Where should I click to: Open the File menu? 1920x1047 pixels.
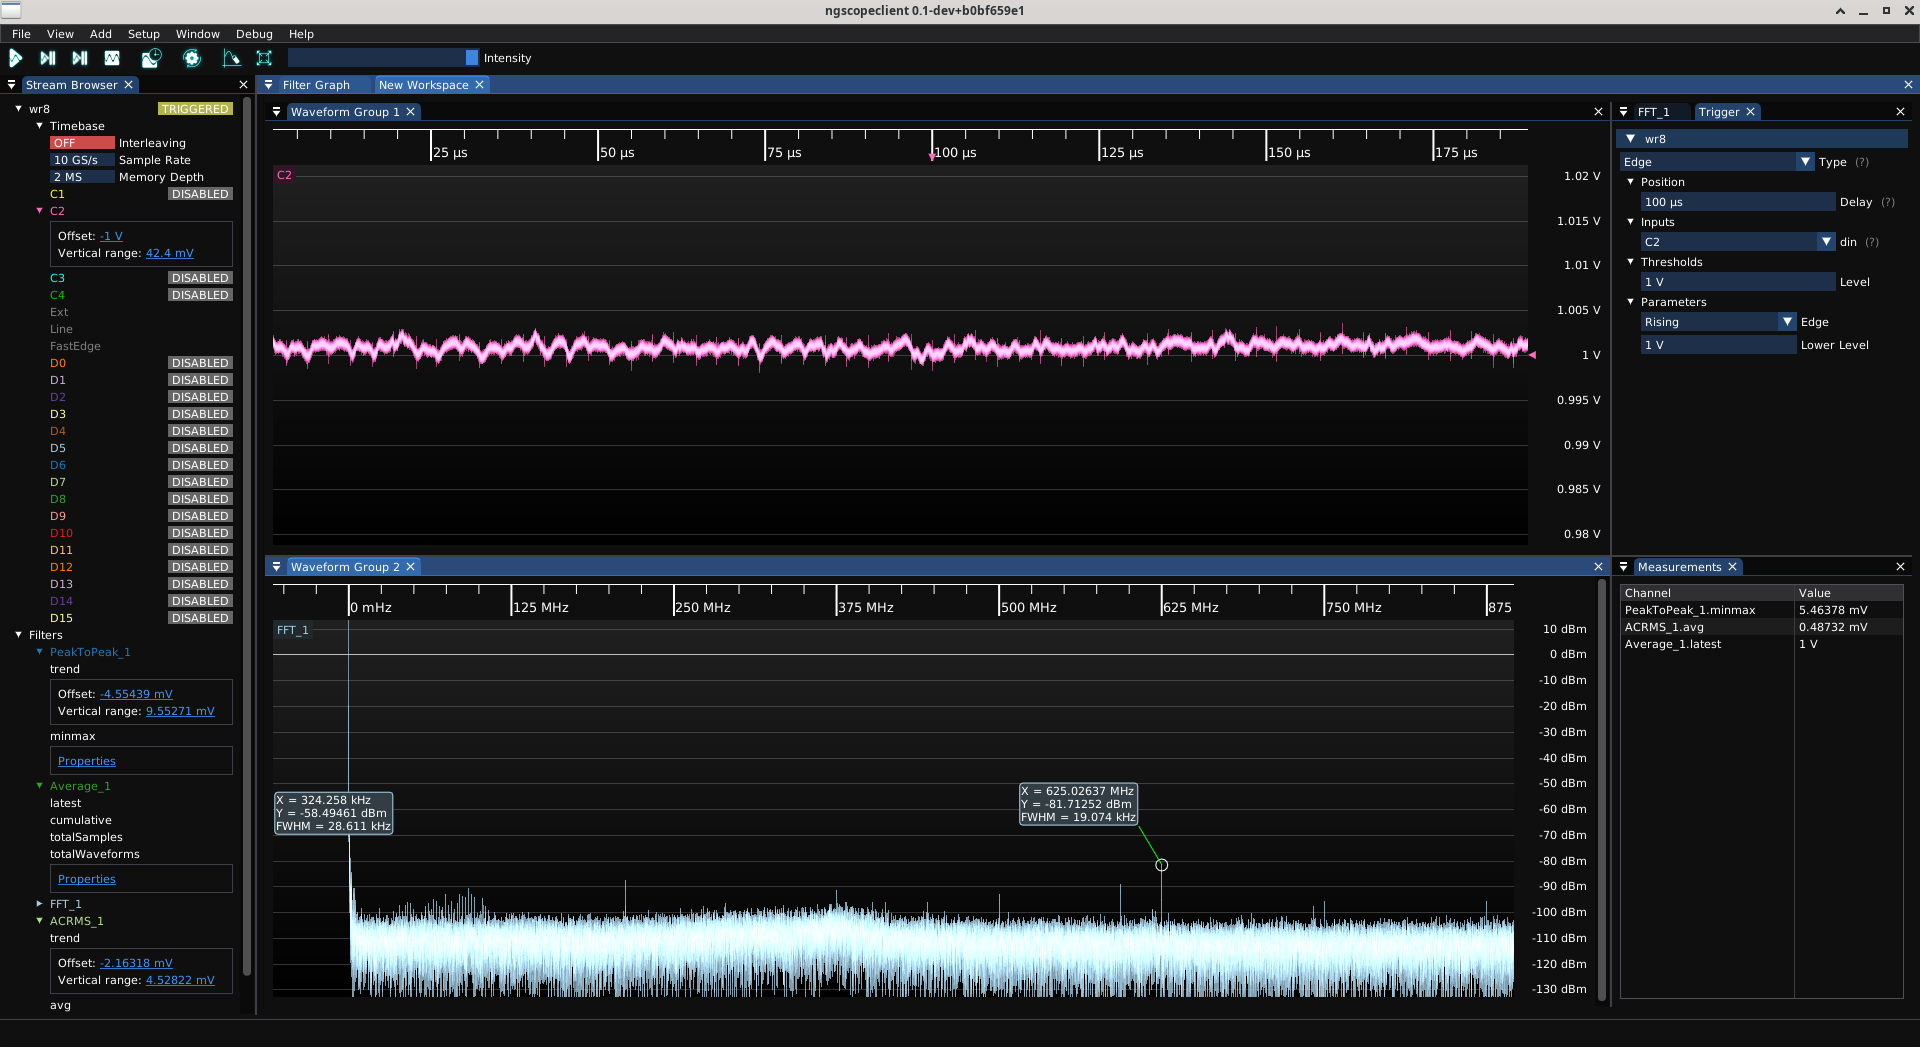pos(21,34)
